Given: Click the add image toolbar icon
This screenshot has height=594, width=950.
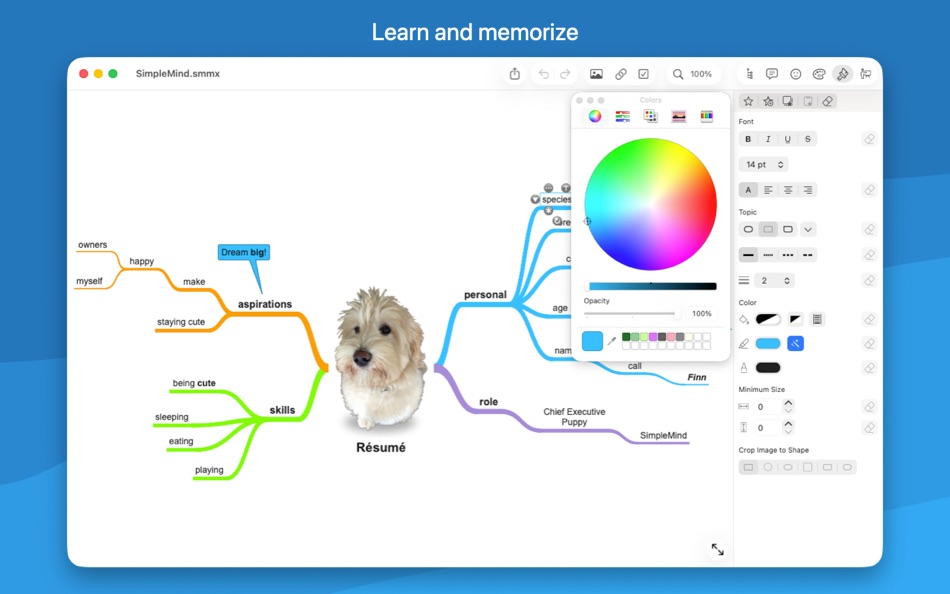Looking at the screenshot, I should (596, 73).
